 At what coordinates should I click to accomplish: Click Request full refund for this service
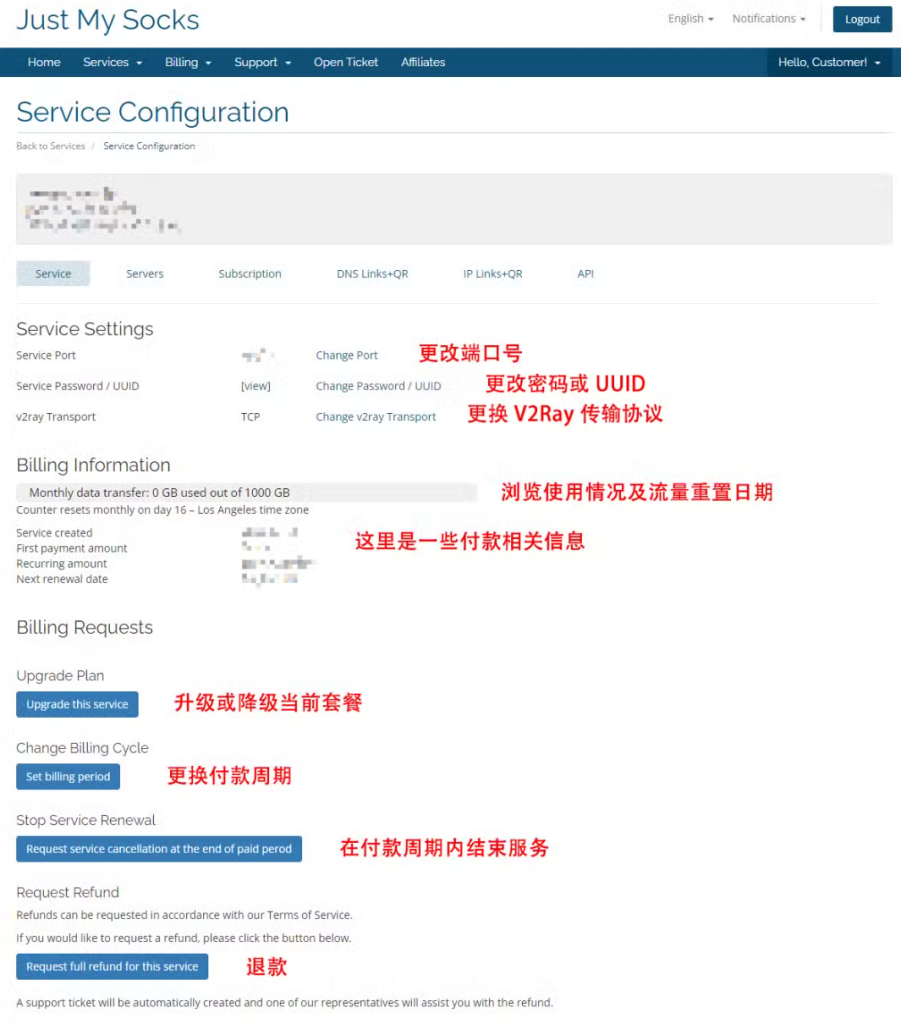pos(112,967)
